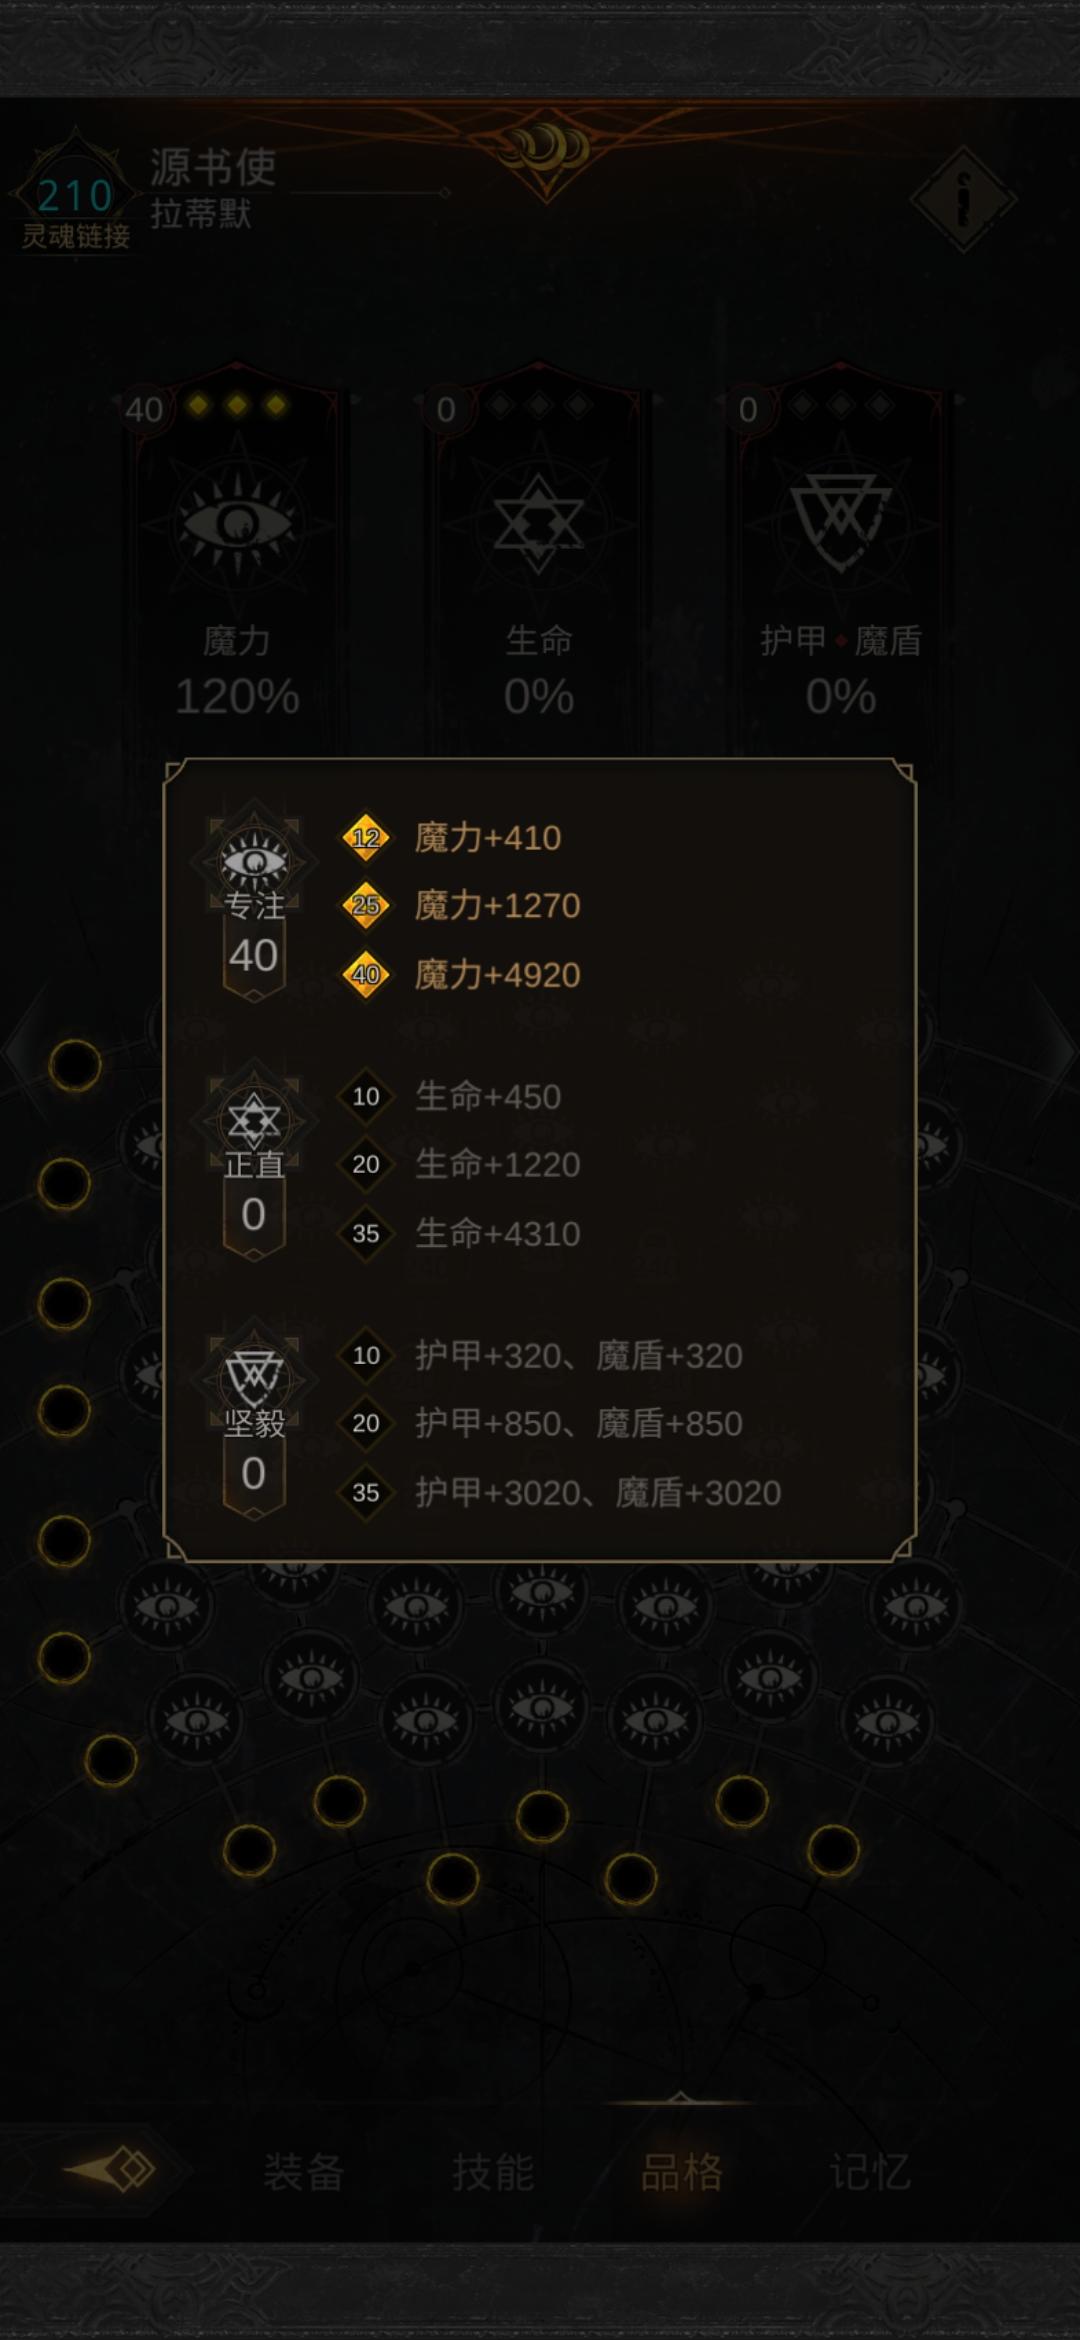Select the 专注 eye icon in popup

254,861
